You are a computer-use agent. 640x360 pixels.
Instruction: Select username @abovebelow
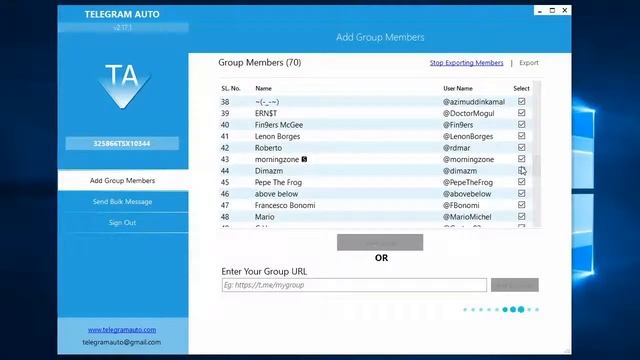coord(467,194)
